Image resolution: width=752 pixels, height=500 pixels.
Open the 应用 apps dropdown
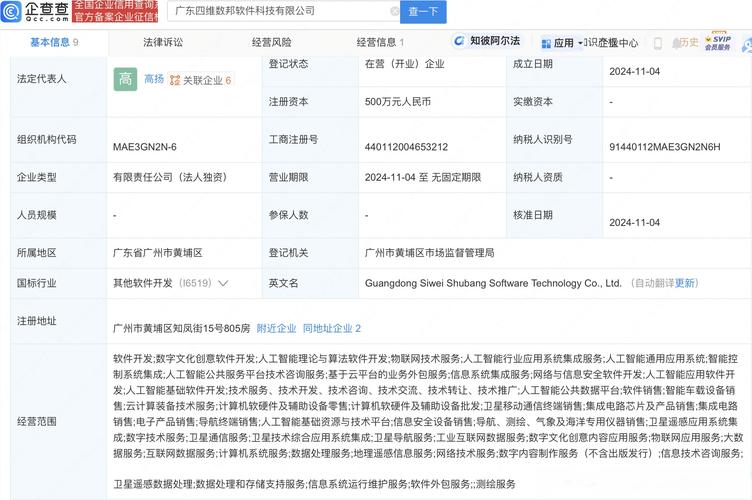(562, 43)
